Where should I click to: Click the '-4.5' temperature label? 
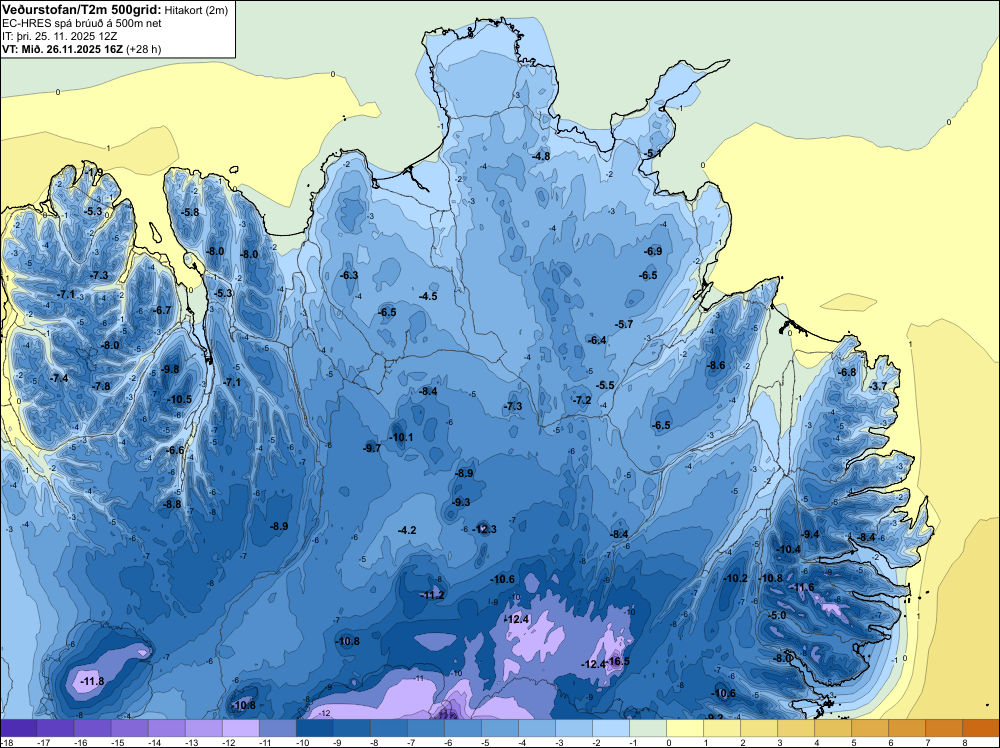coord(428,296)
